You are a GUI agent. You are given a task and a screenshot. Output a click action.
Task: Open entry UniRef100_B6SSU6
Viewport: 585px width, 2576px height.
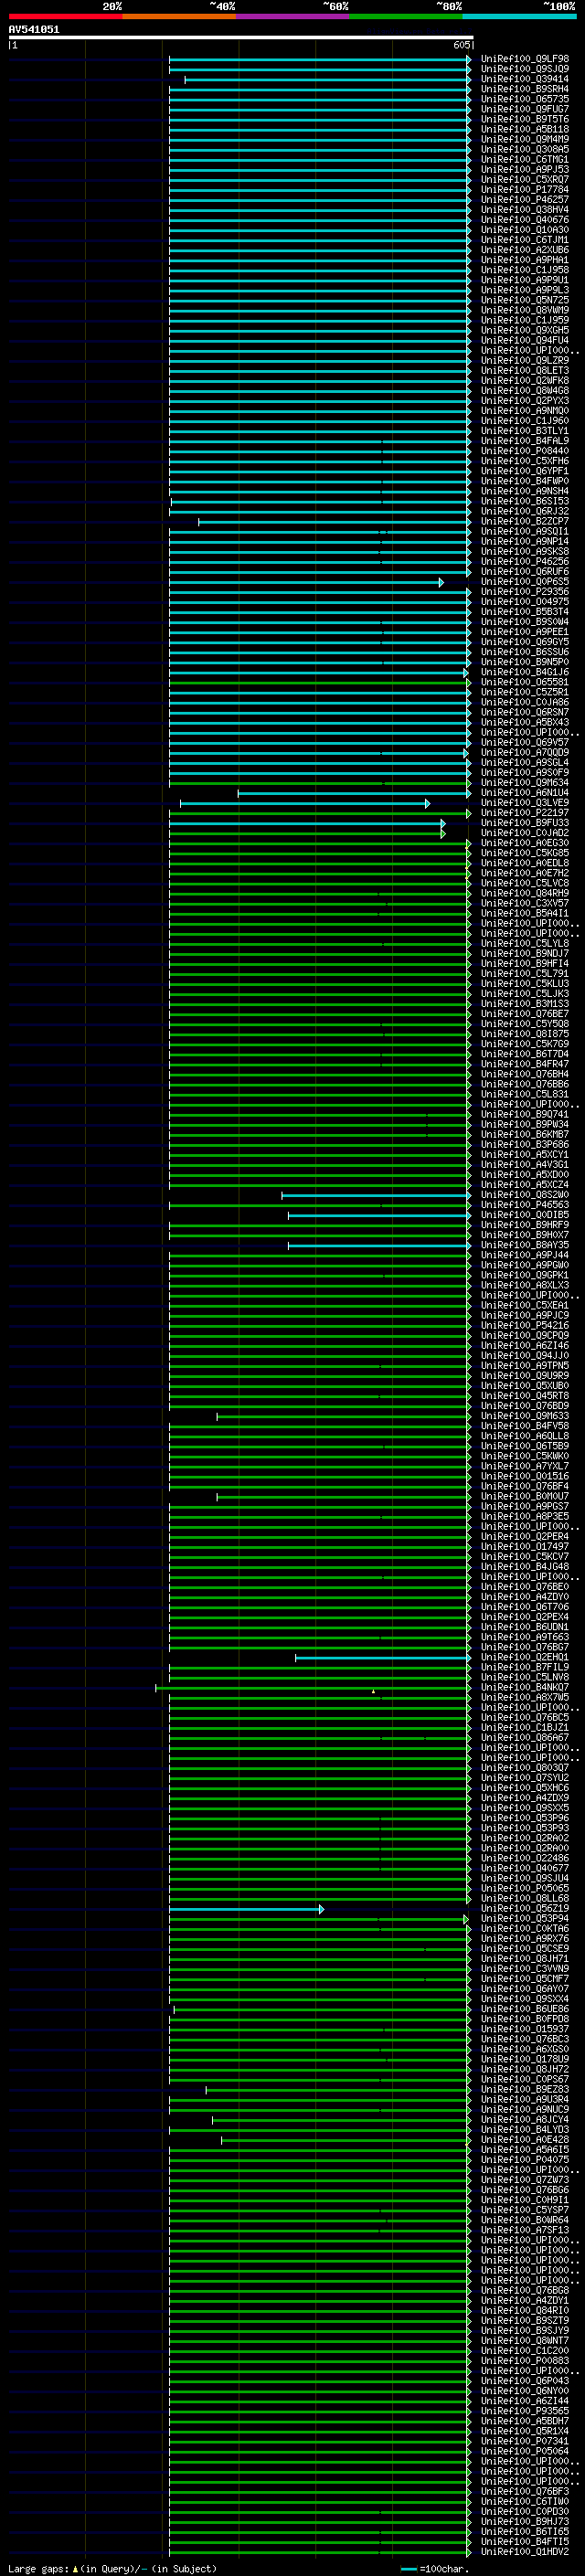tap(524, 652)
